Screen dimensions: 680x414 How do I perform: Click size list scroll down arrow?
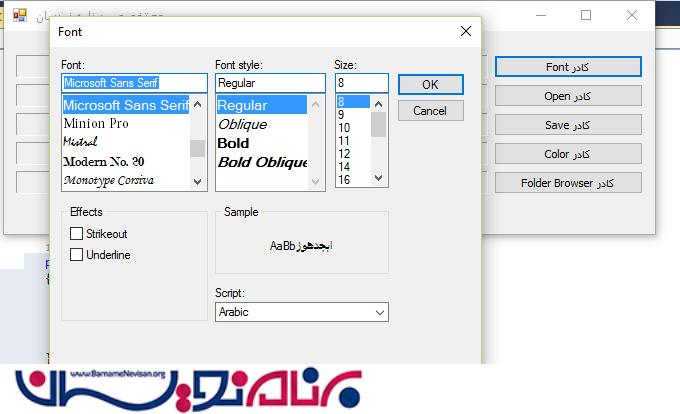point(379,178)
